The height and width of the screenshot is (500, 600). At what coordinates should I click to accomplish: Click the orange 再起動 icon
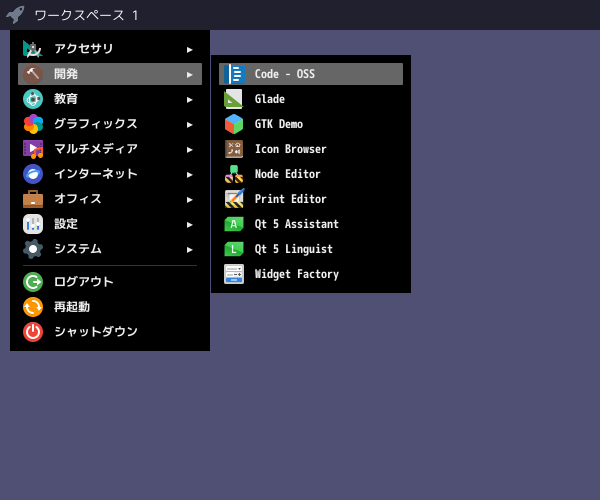click(x=33, y=307)
